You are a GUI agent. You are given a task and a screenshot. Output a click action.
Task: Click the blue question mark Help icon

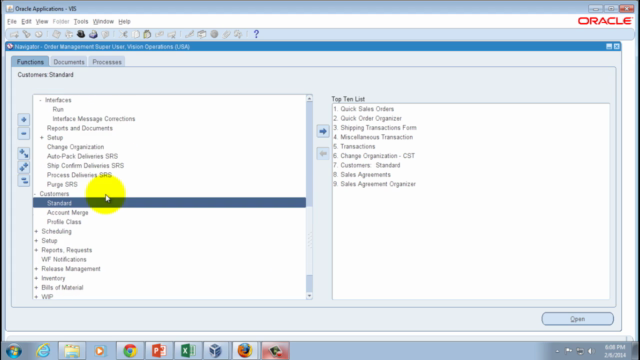click(256, 34)
